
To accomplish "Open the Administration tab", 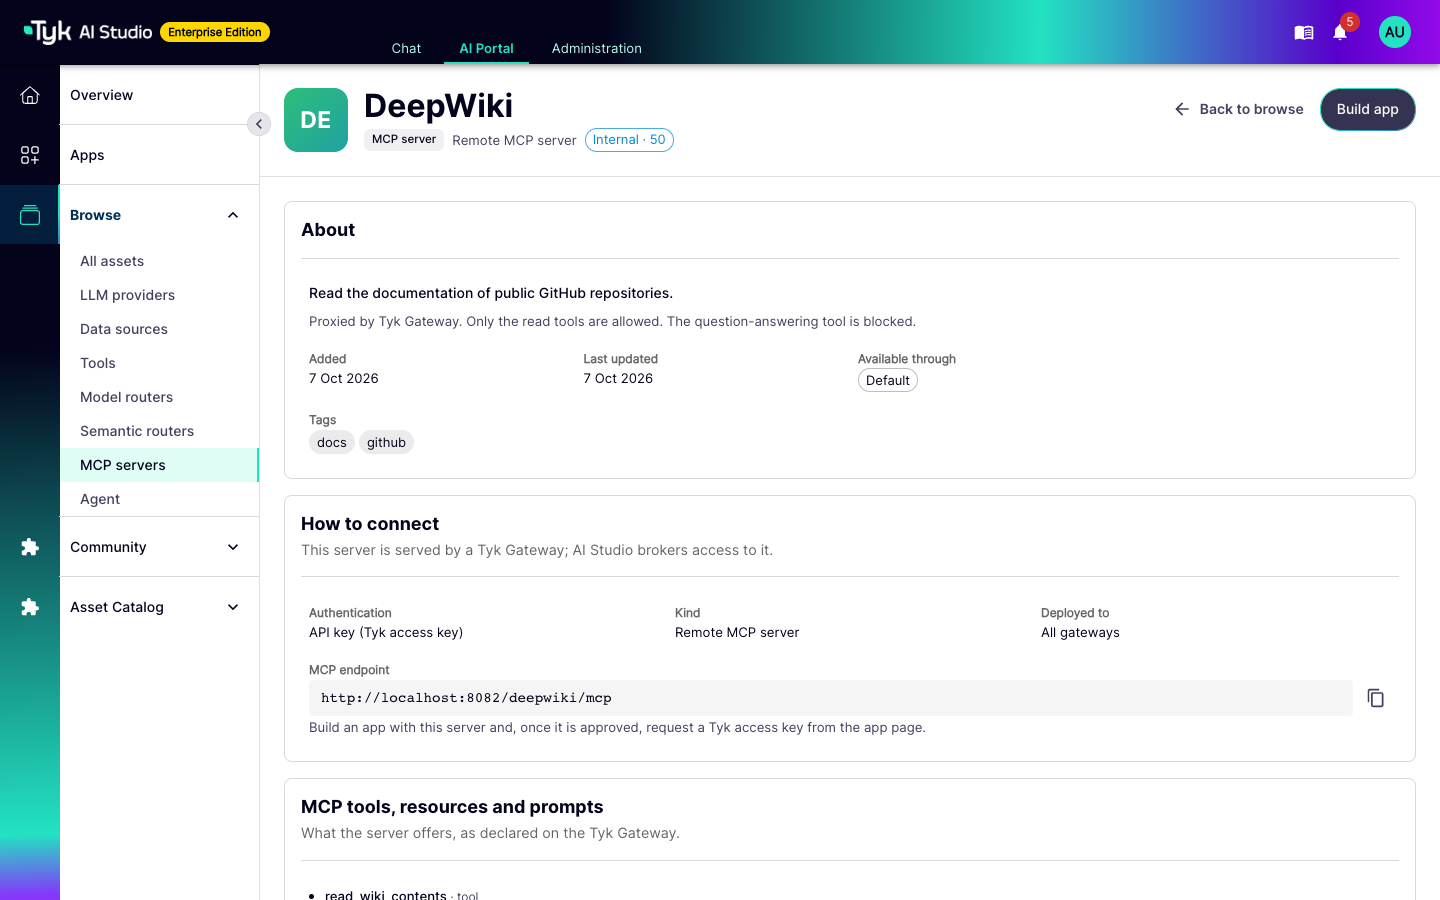I will click(x=597, y=48).
